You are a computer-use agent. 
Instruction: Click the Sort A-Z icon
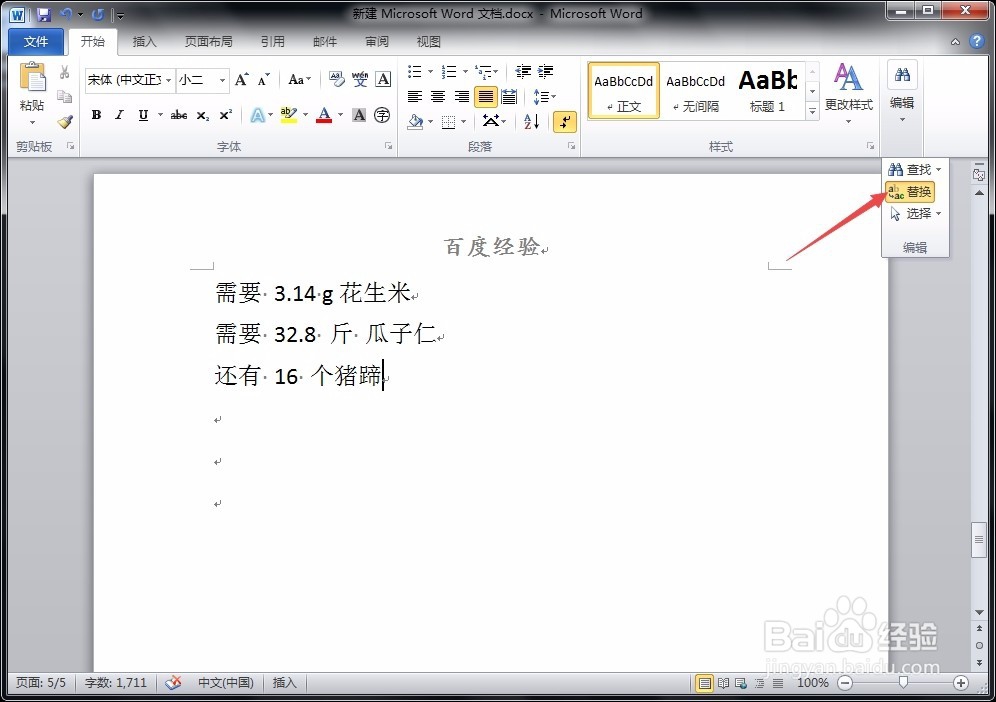(532, 121)
